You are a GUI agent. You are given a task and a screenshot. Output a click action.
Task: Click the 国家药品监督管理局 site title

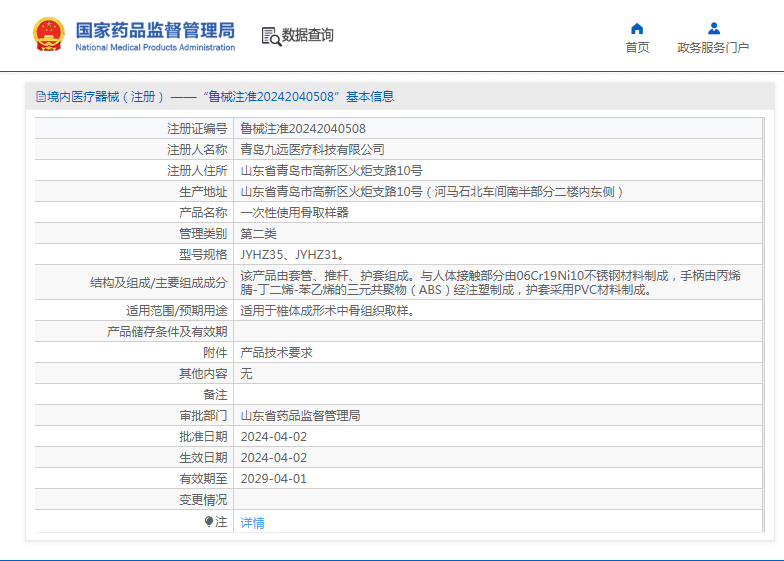[x=155, y=28]
